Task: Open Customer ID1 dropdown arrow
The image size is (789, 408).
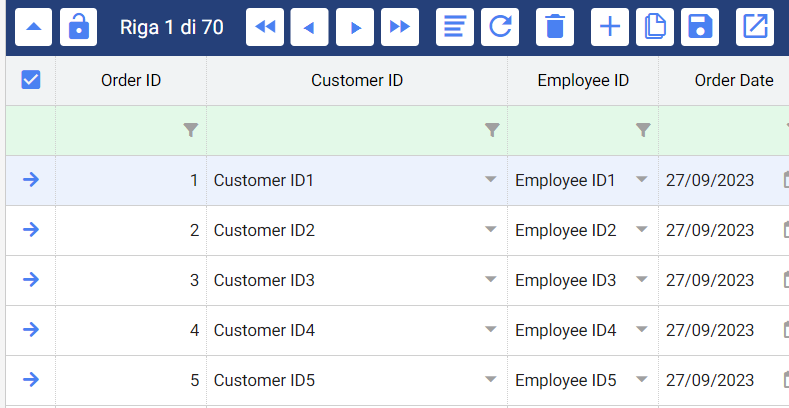Action: coord(490,180)
